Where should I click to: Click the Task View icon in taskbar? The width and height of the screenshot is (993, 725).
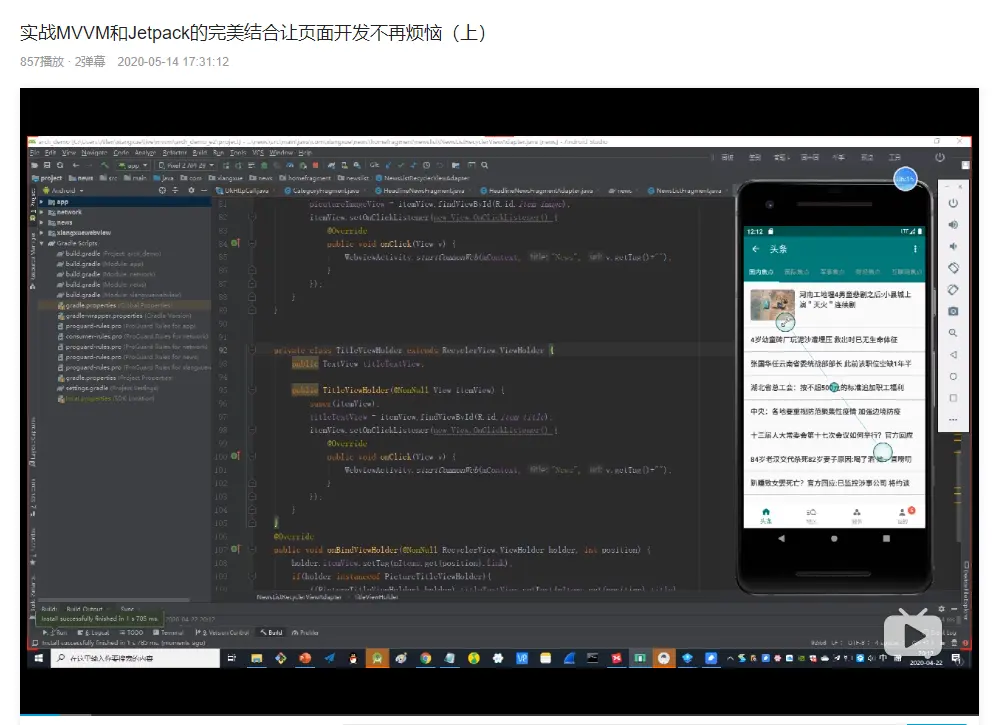232,659
